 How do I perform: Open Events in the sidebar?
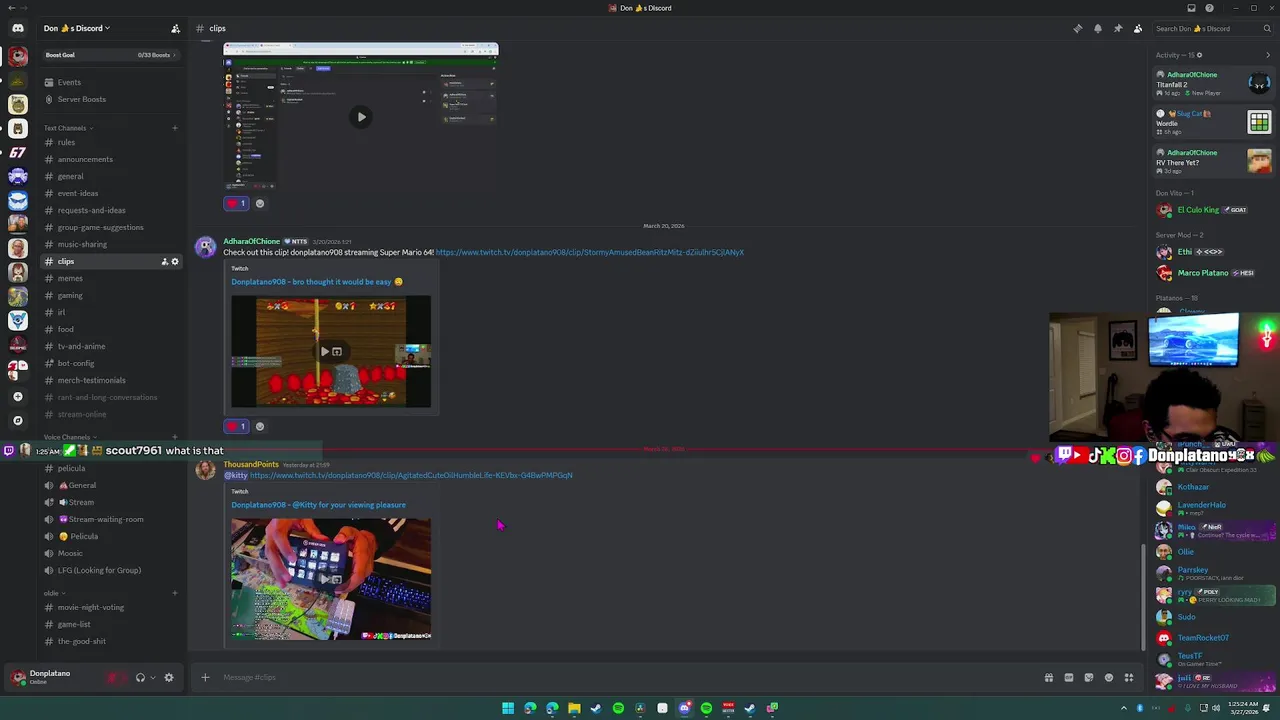click(69, 82)
